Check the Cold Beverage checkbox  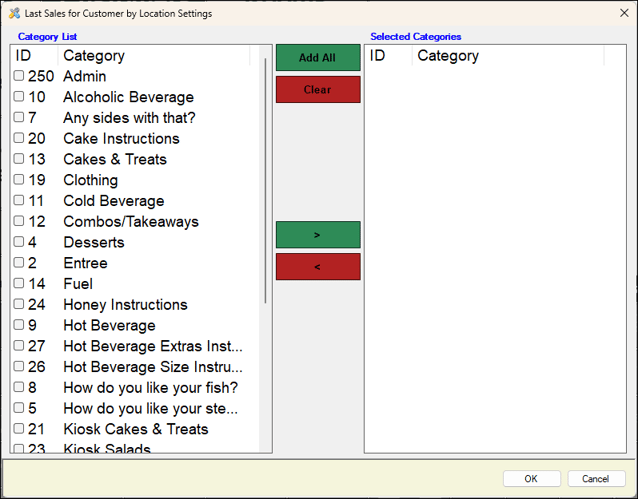pos(19,200)
